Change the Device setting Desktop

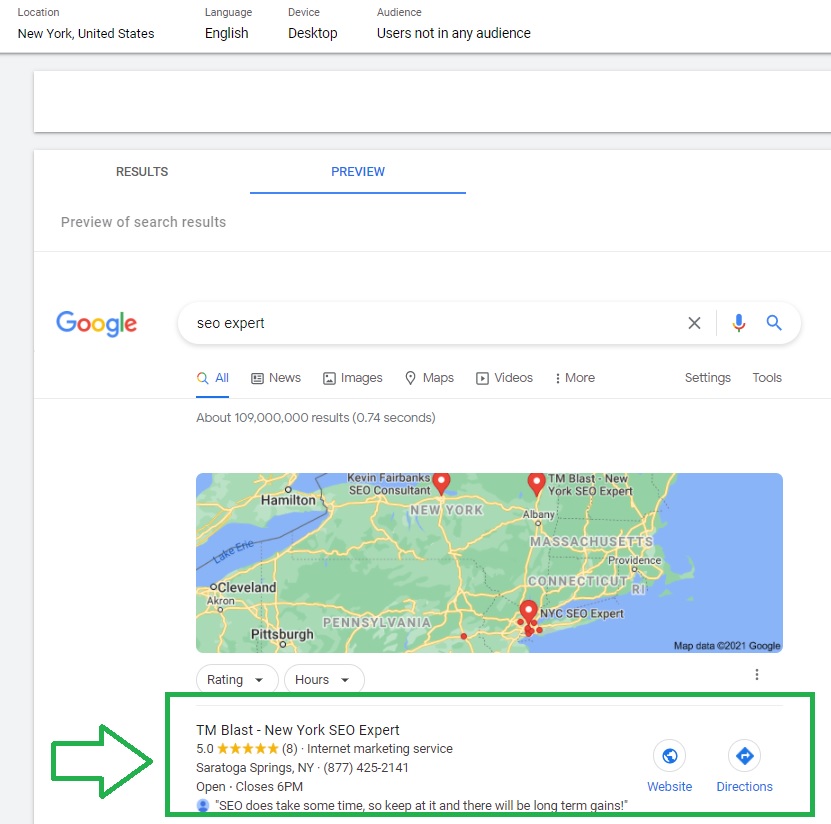tap(313, 33)
